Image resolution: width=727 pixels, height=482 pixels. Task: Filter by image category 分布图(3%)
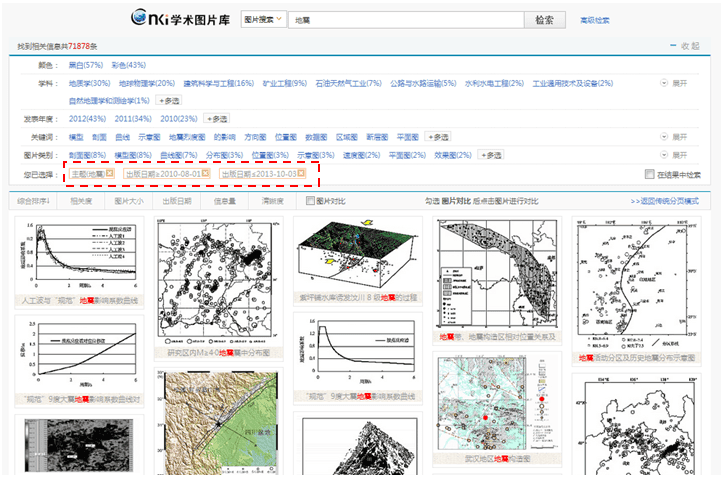(x=224, y=155)
